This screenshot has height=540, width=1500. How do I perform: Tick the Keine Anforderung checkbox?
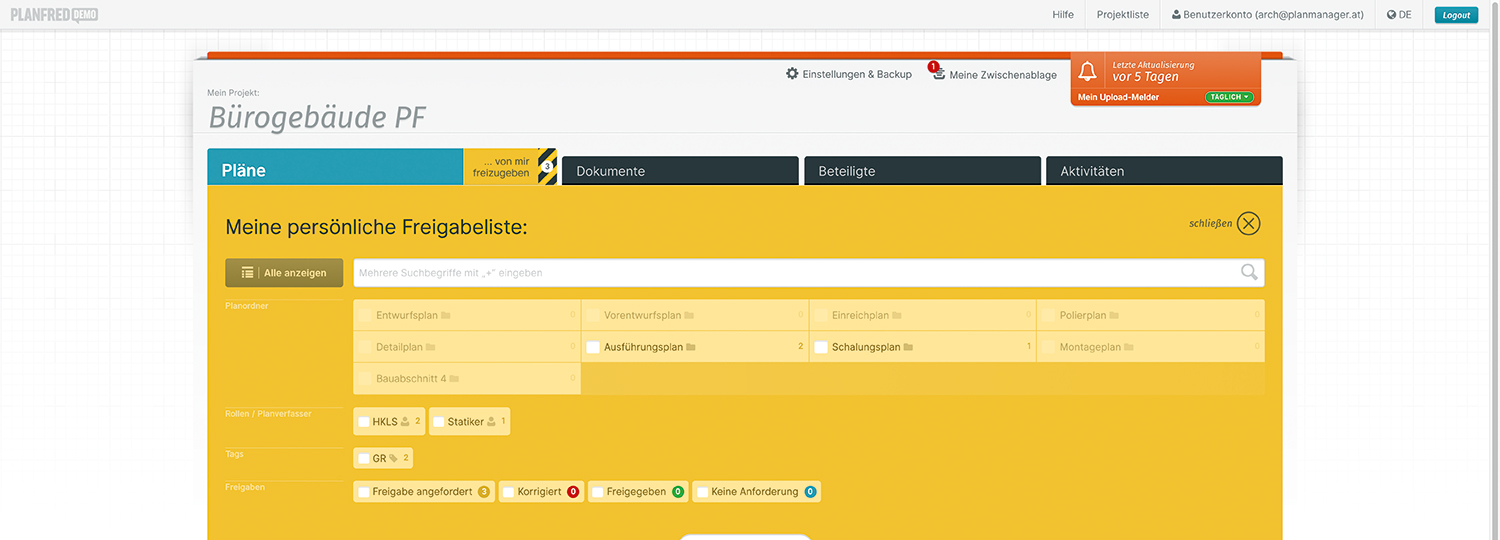[703, 492]
